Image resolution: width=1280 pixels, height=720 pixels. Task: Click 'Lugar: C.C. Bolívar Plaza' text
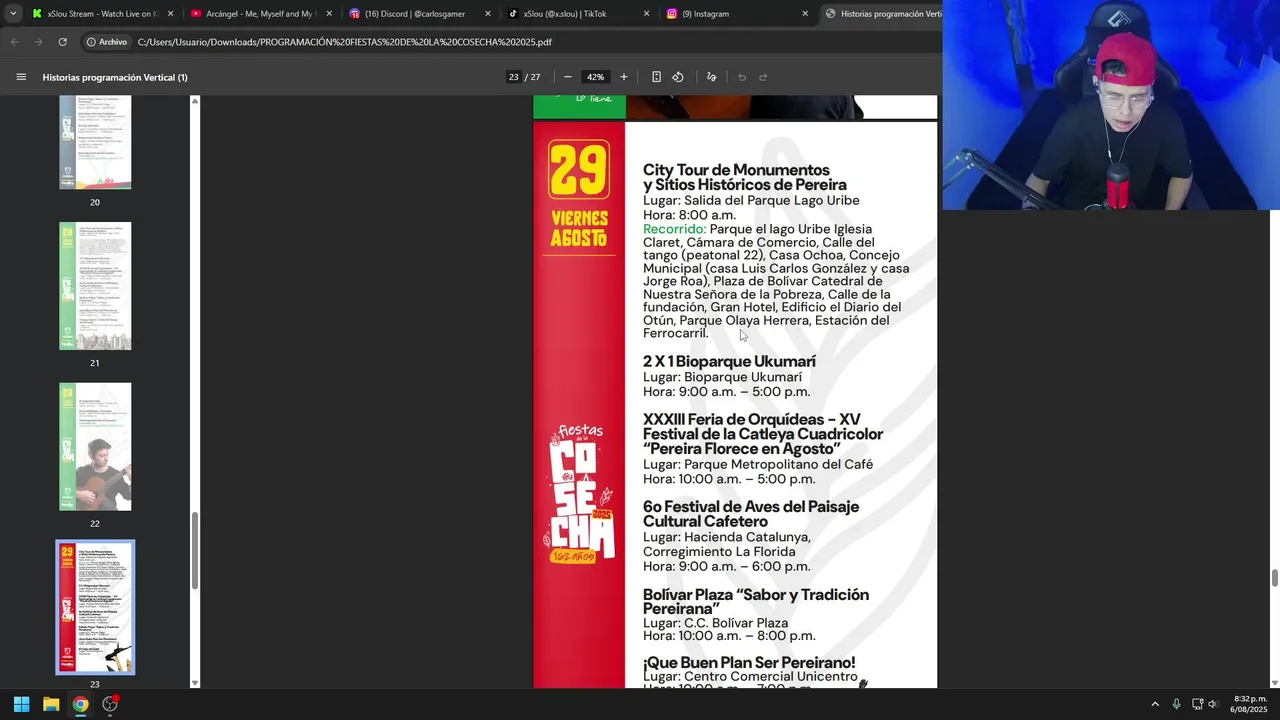(x=715, y=623)
